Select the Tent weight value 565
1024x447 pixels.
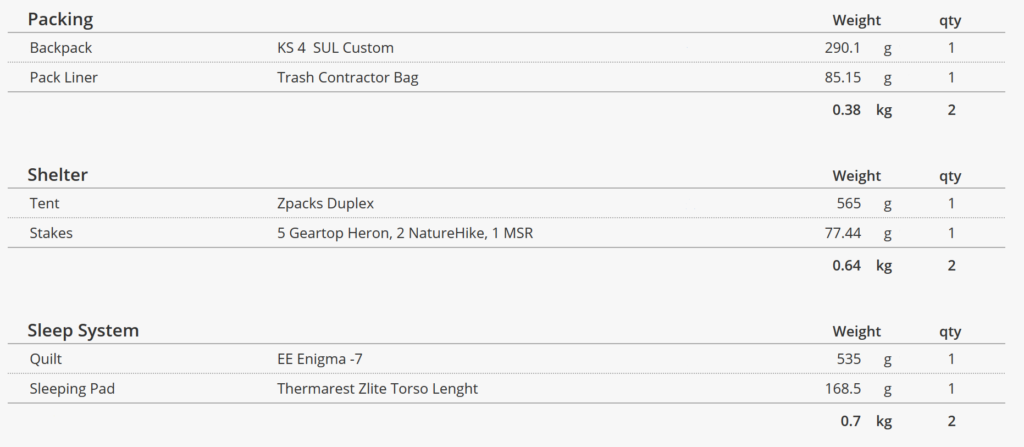click(848, 203)
